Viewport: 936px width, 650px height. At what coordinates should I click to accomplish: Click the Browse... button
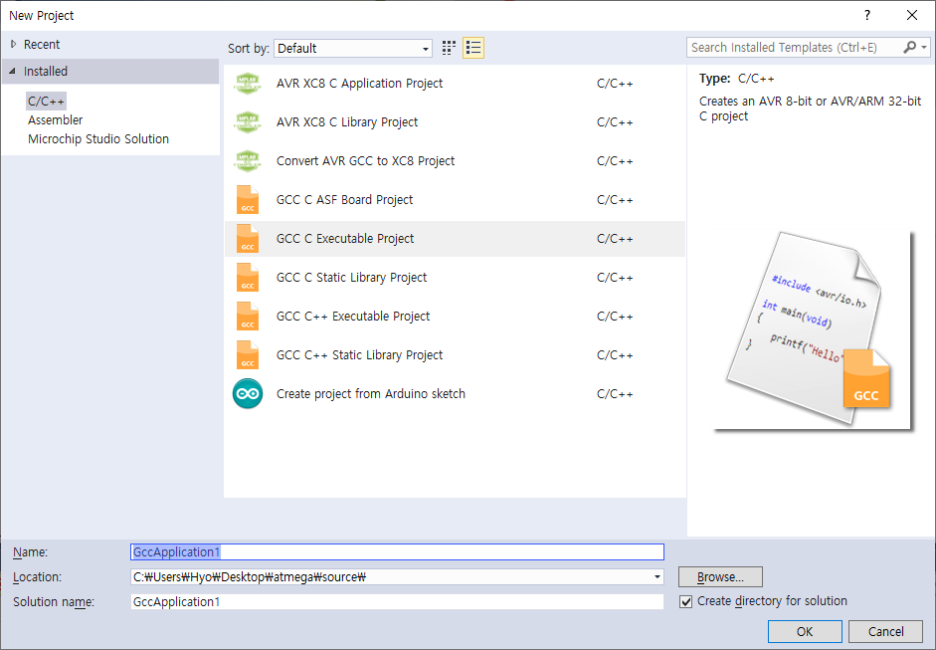tap(721, 577)
